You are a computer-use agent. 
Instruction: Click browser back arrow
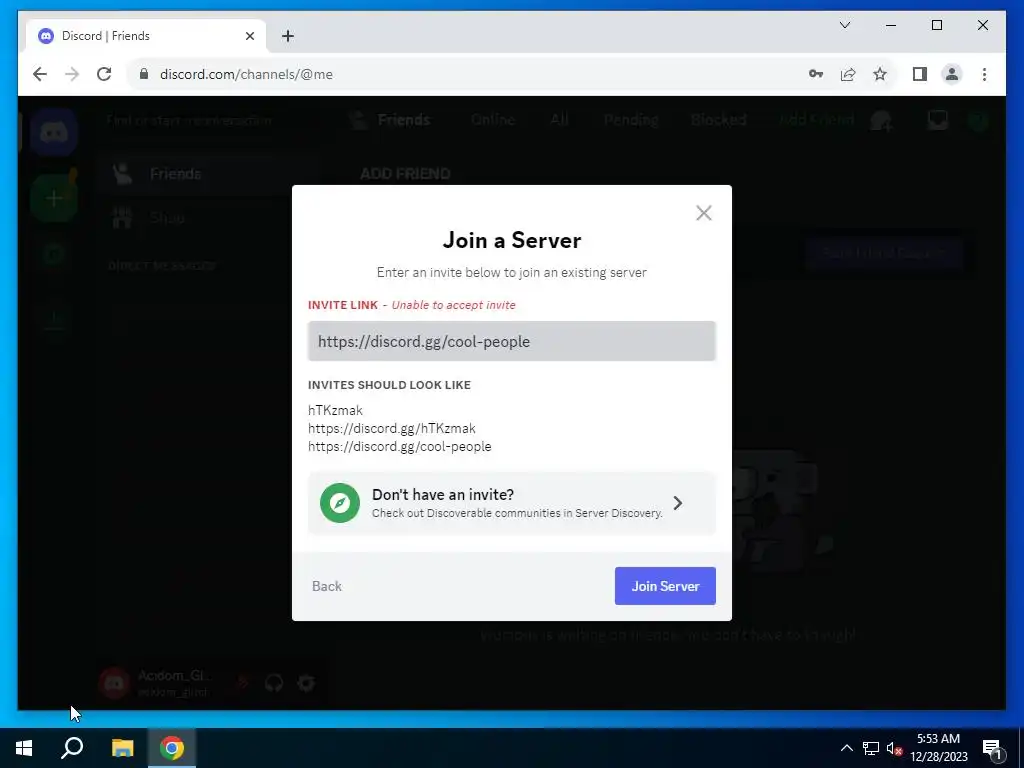coord(40,74)
